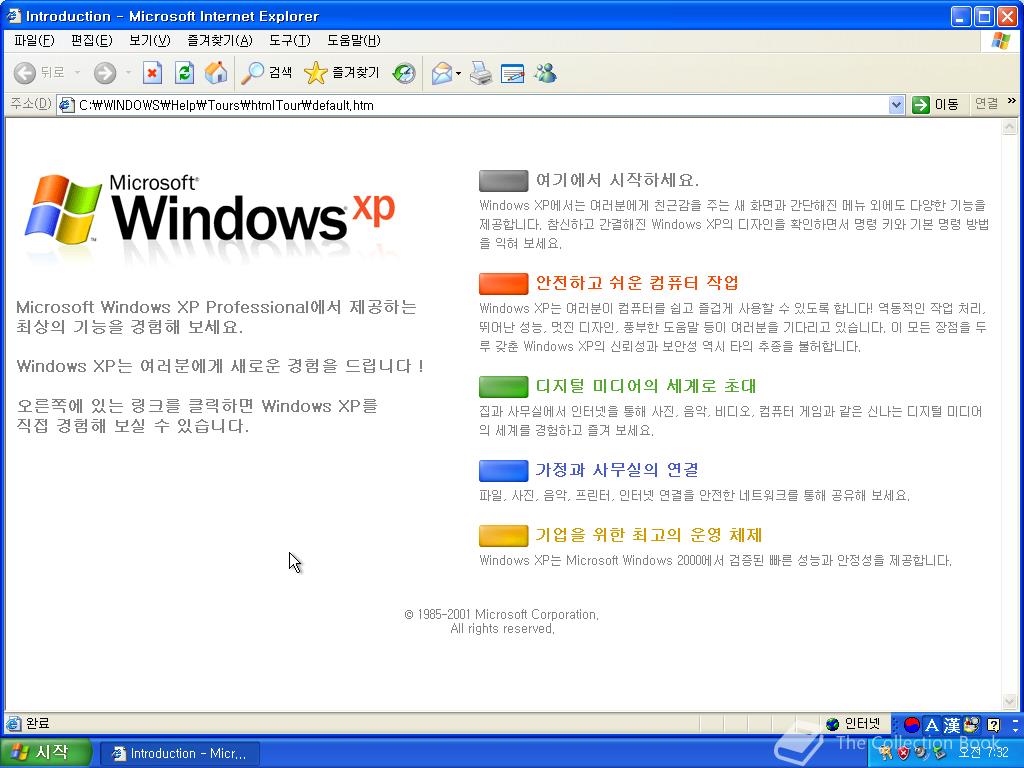Click the Windows flag throbber icon
1024x768 pixels.
(x=1000, y=41)
